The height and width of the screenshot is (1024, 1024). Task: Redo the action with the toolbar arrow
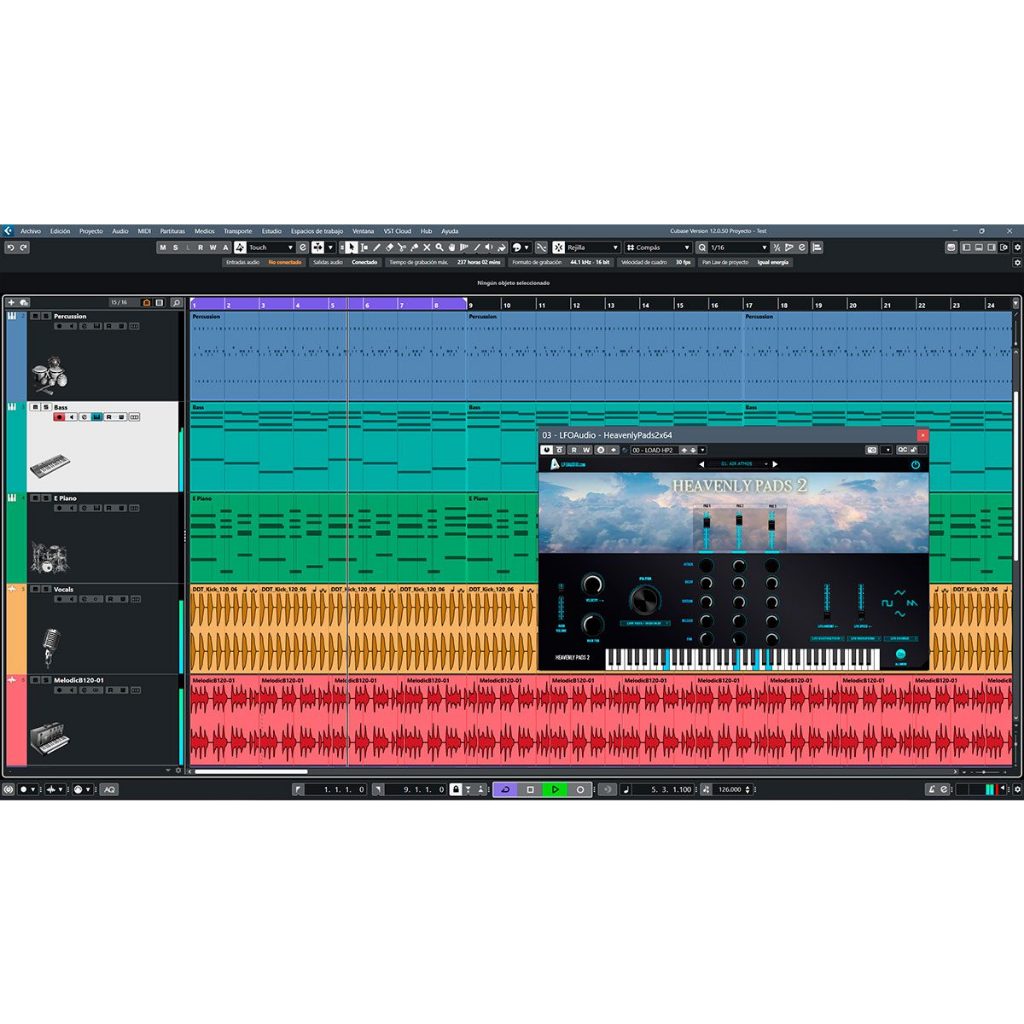pyautogui.click(x=24, y=248)
